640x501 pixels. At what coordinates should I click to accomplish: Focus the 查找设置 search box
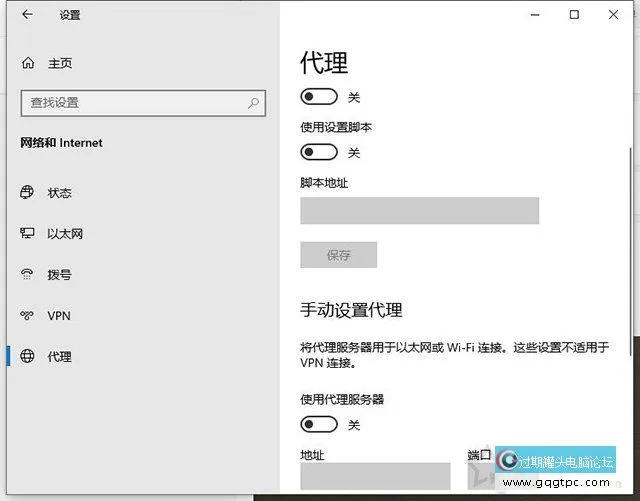tap(143, 103)
